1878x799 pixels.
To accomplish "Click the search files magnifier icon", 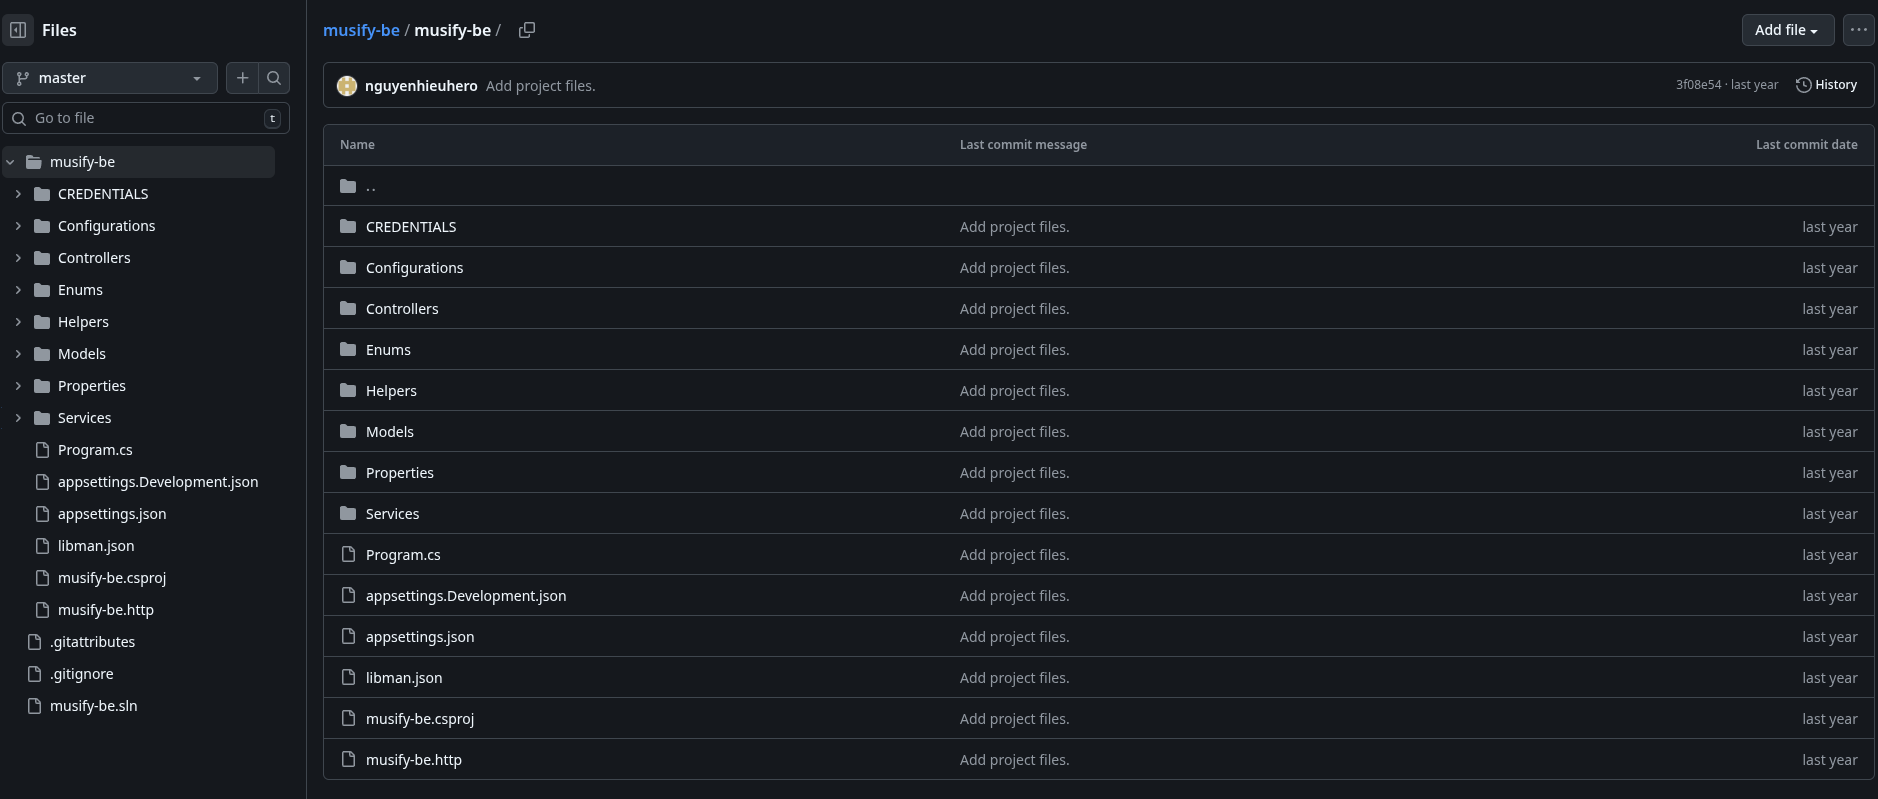I will (x=274, y=78).
